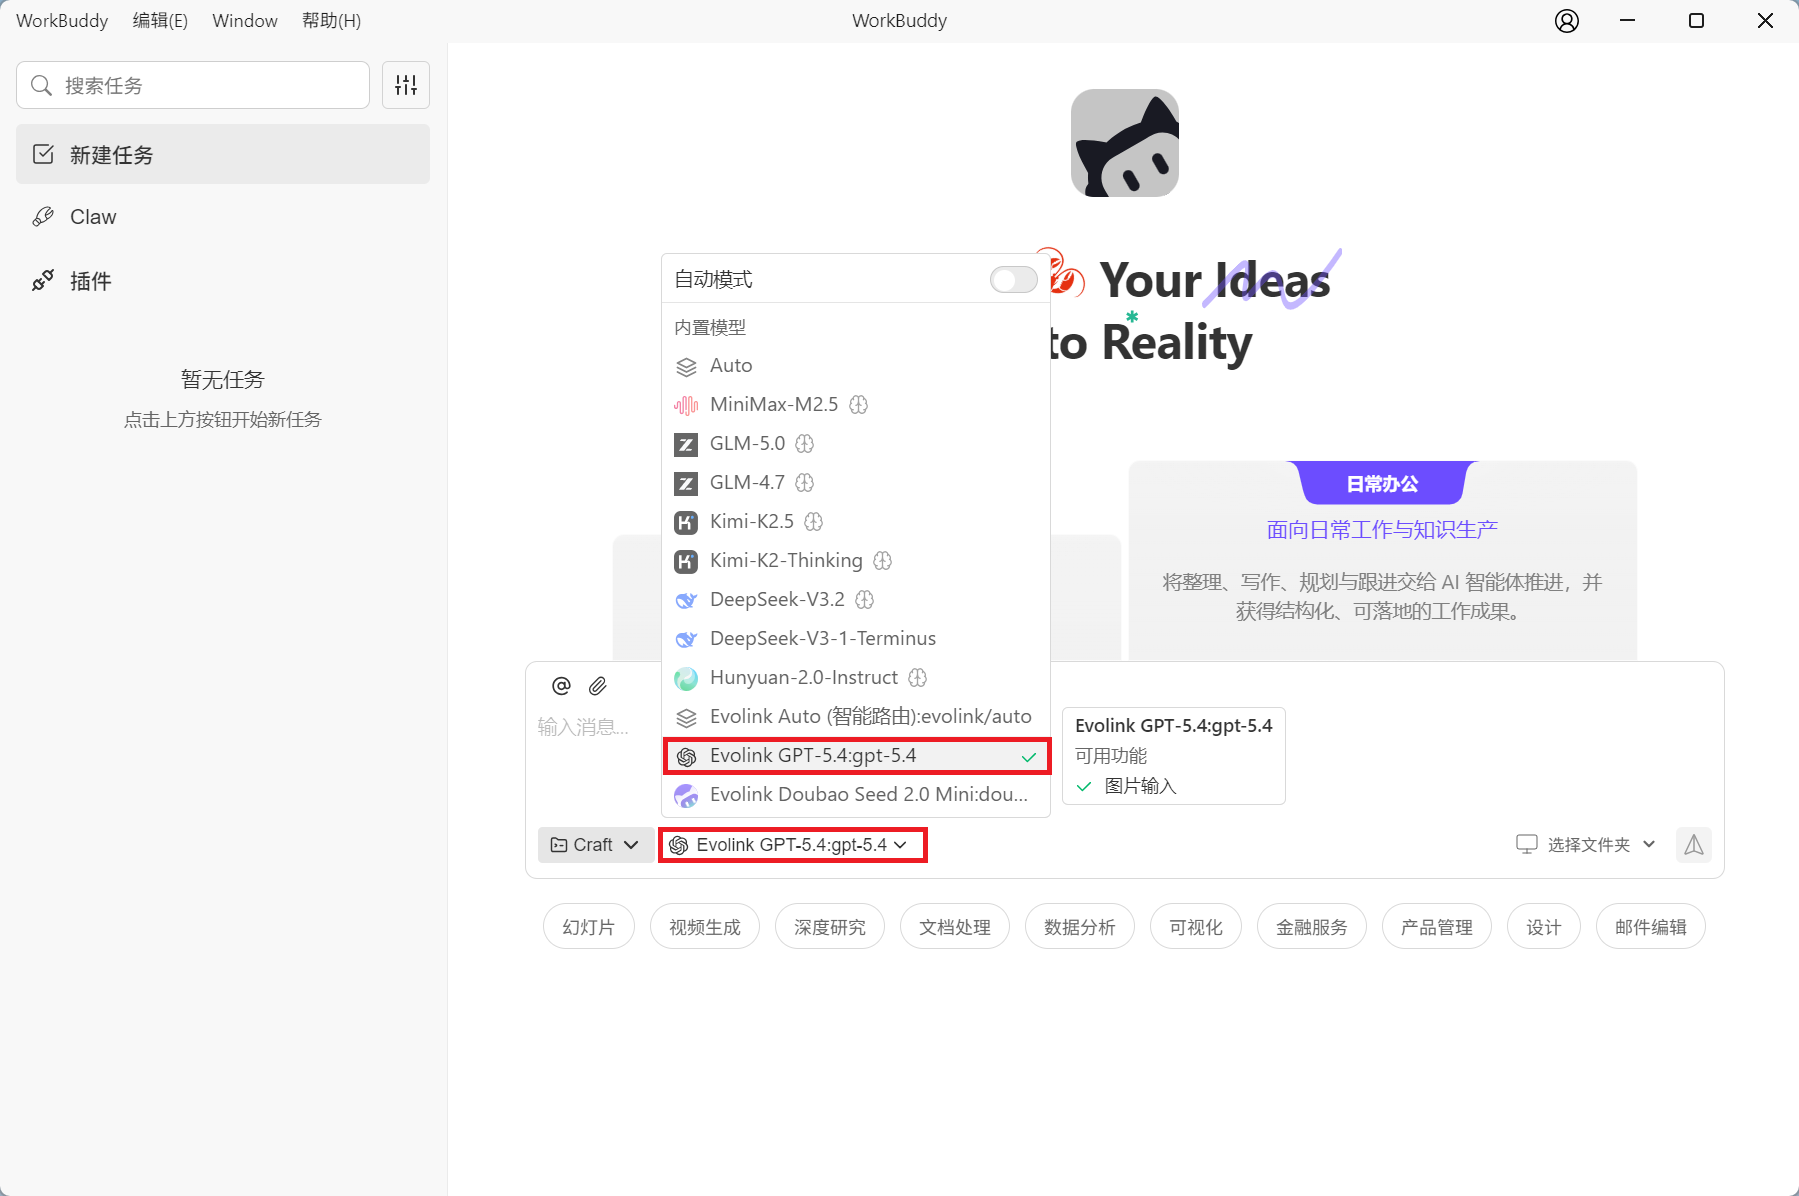1799x1196 pixels.
Task: Select DeepSeek-V3-1-Terminus model
Action: point(856,638)
